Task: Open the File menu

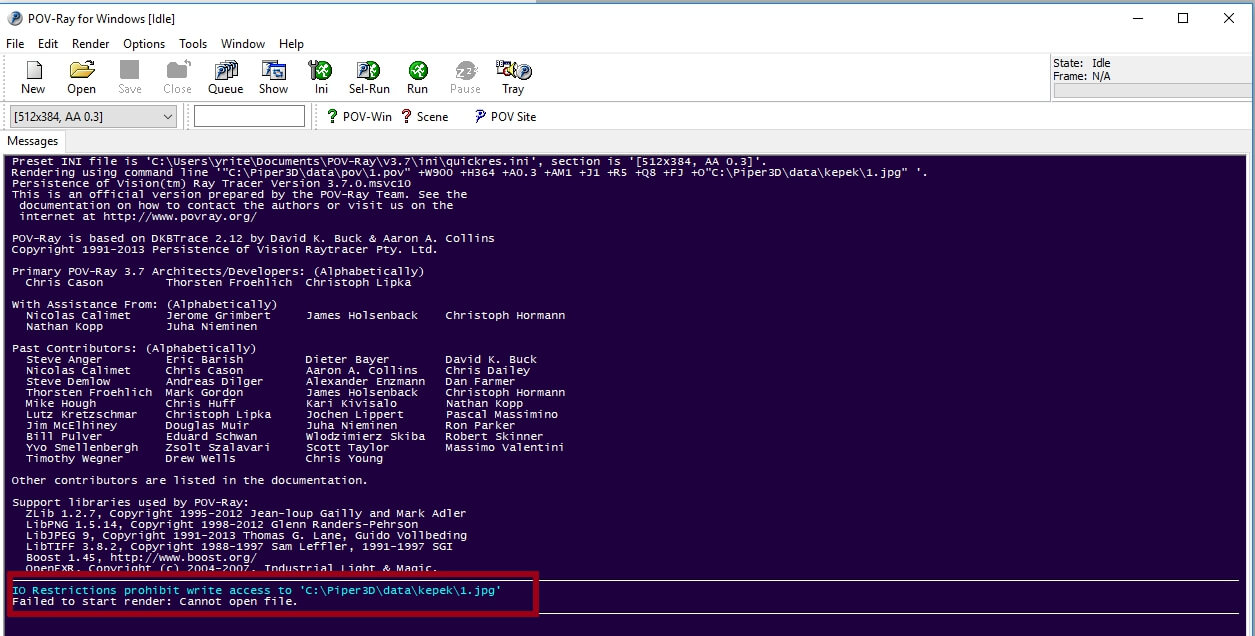Action: click(15, 44)
